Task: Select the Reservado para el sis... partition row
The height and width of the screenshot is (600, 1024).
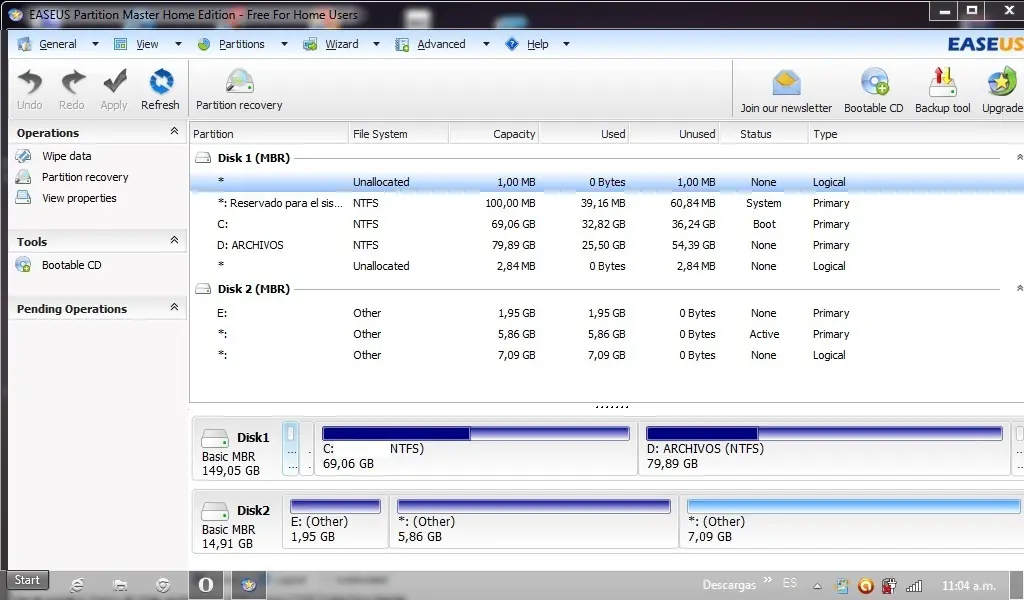Action: [607, 203]
